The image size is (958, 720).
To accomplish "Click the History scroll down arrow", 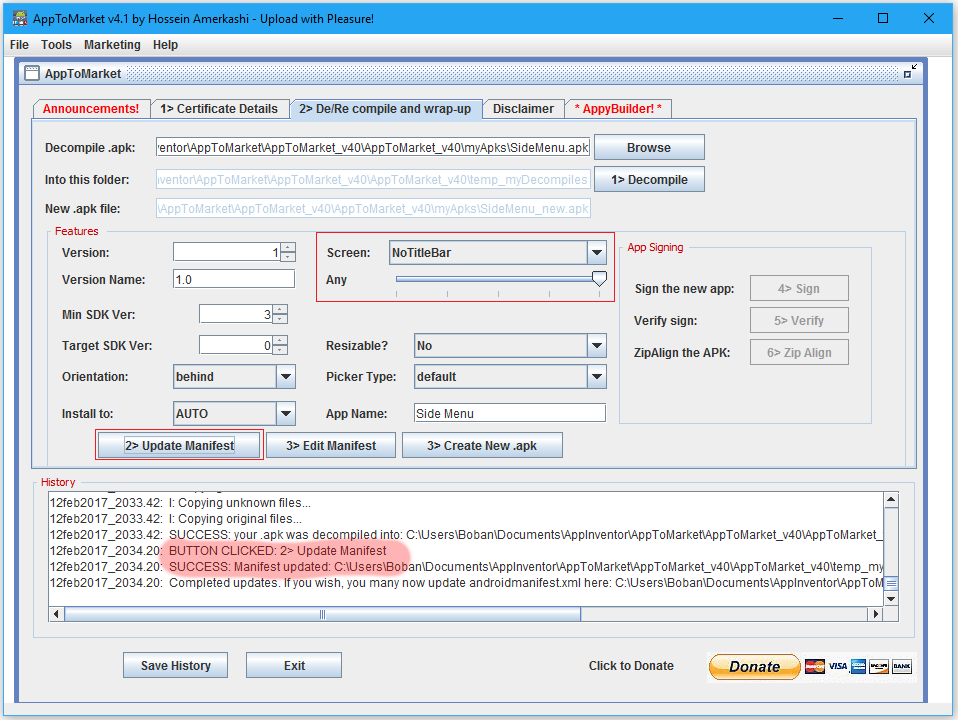I will tap(891, 598).
